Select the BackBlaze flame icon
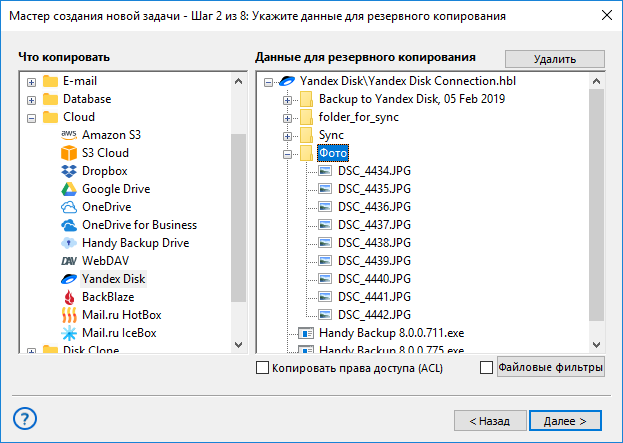623x443 pixels. (69, 297)
